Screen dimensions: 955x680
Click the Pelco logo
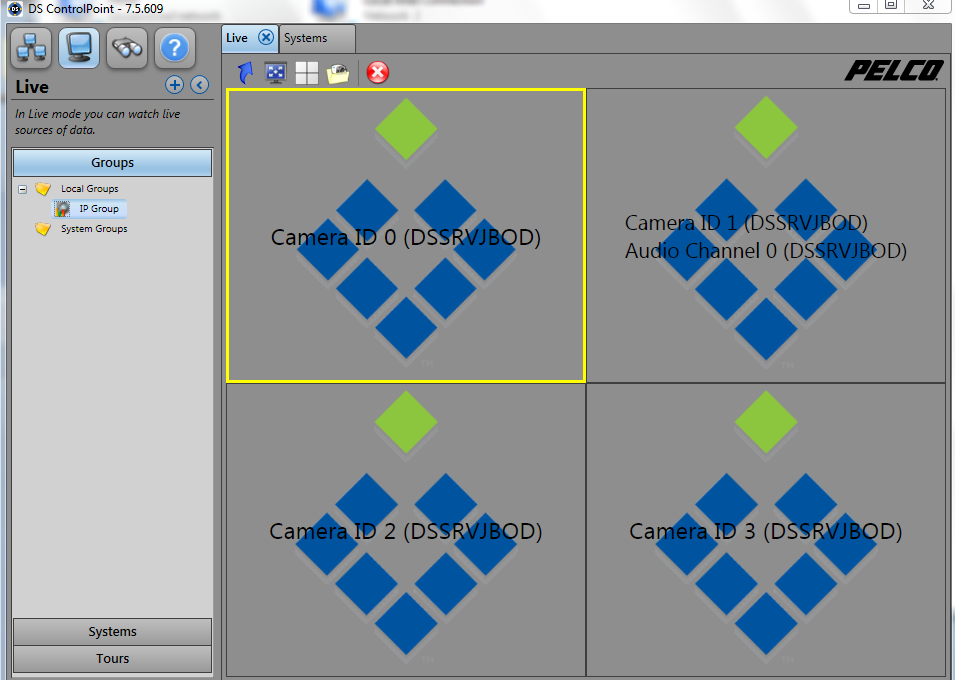893,71
